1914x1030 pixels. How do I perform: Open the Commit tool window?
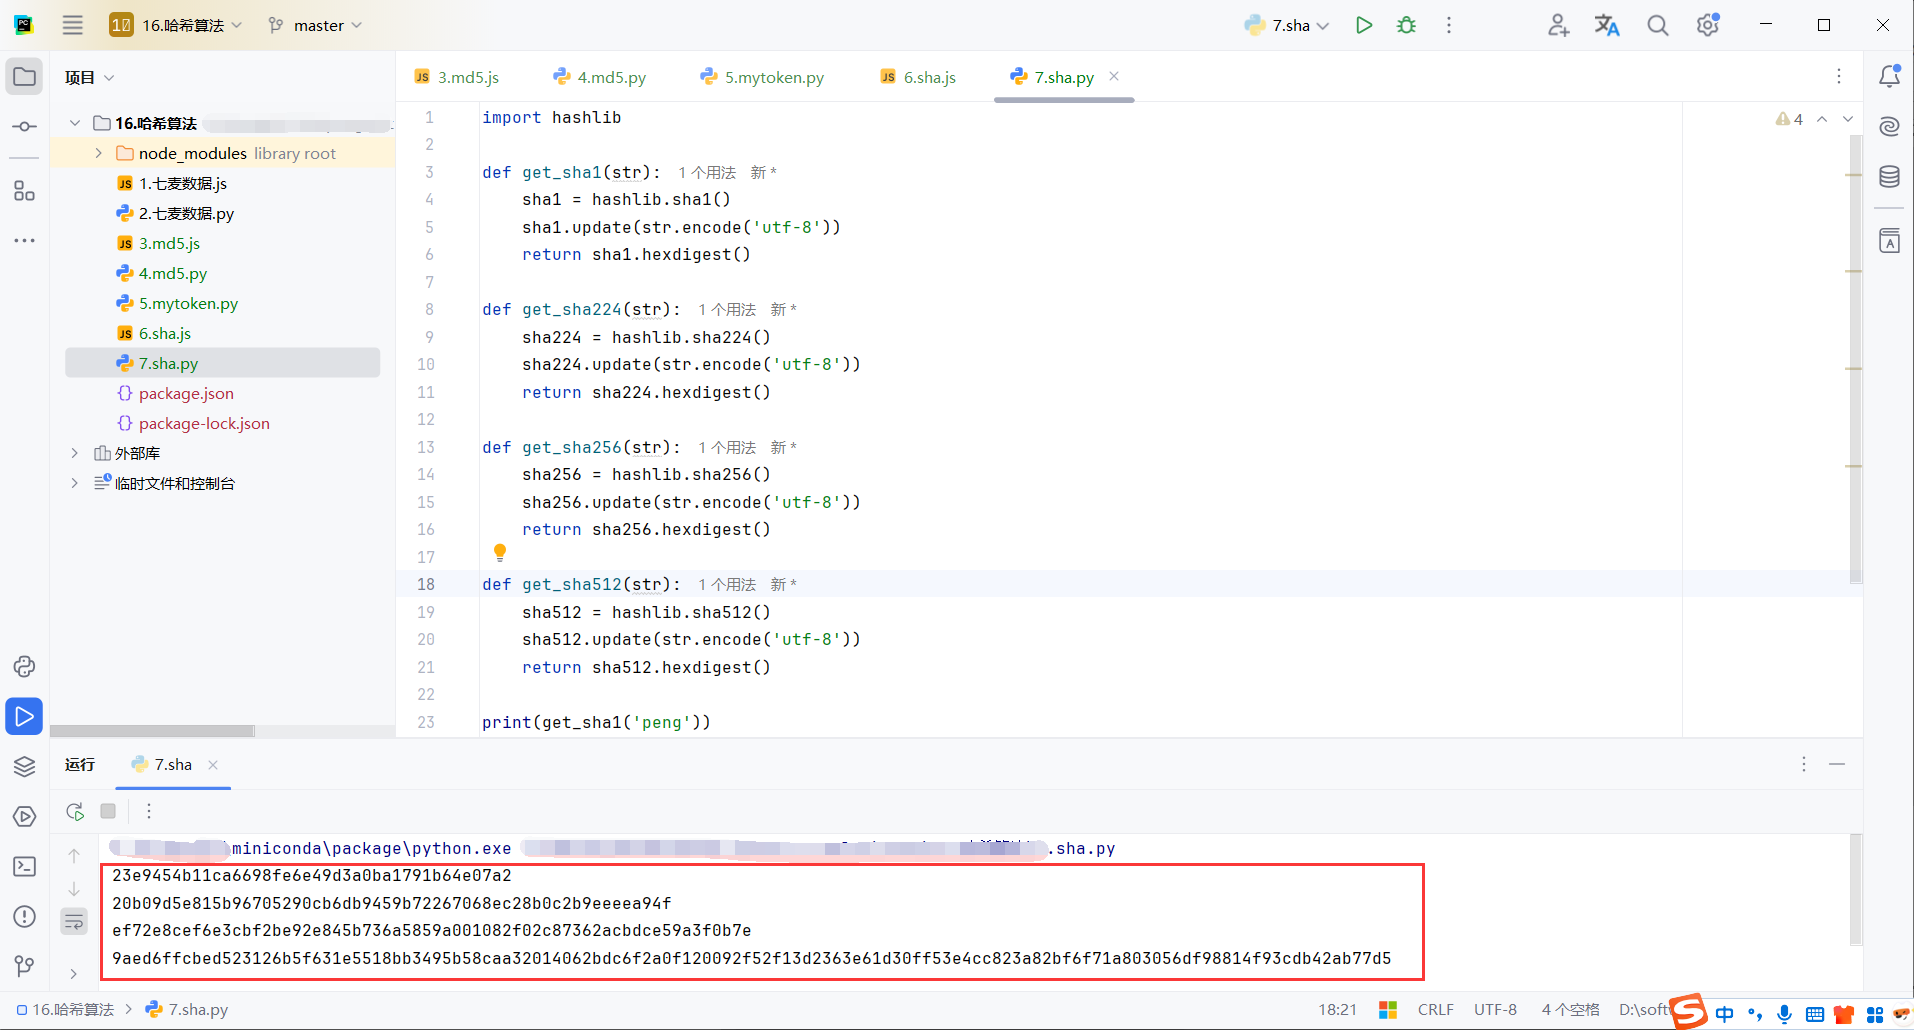pyautogui.click(x=25, y=127)
